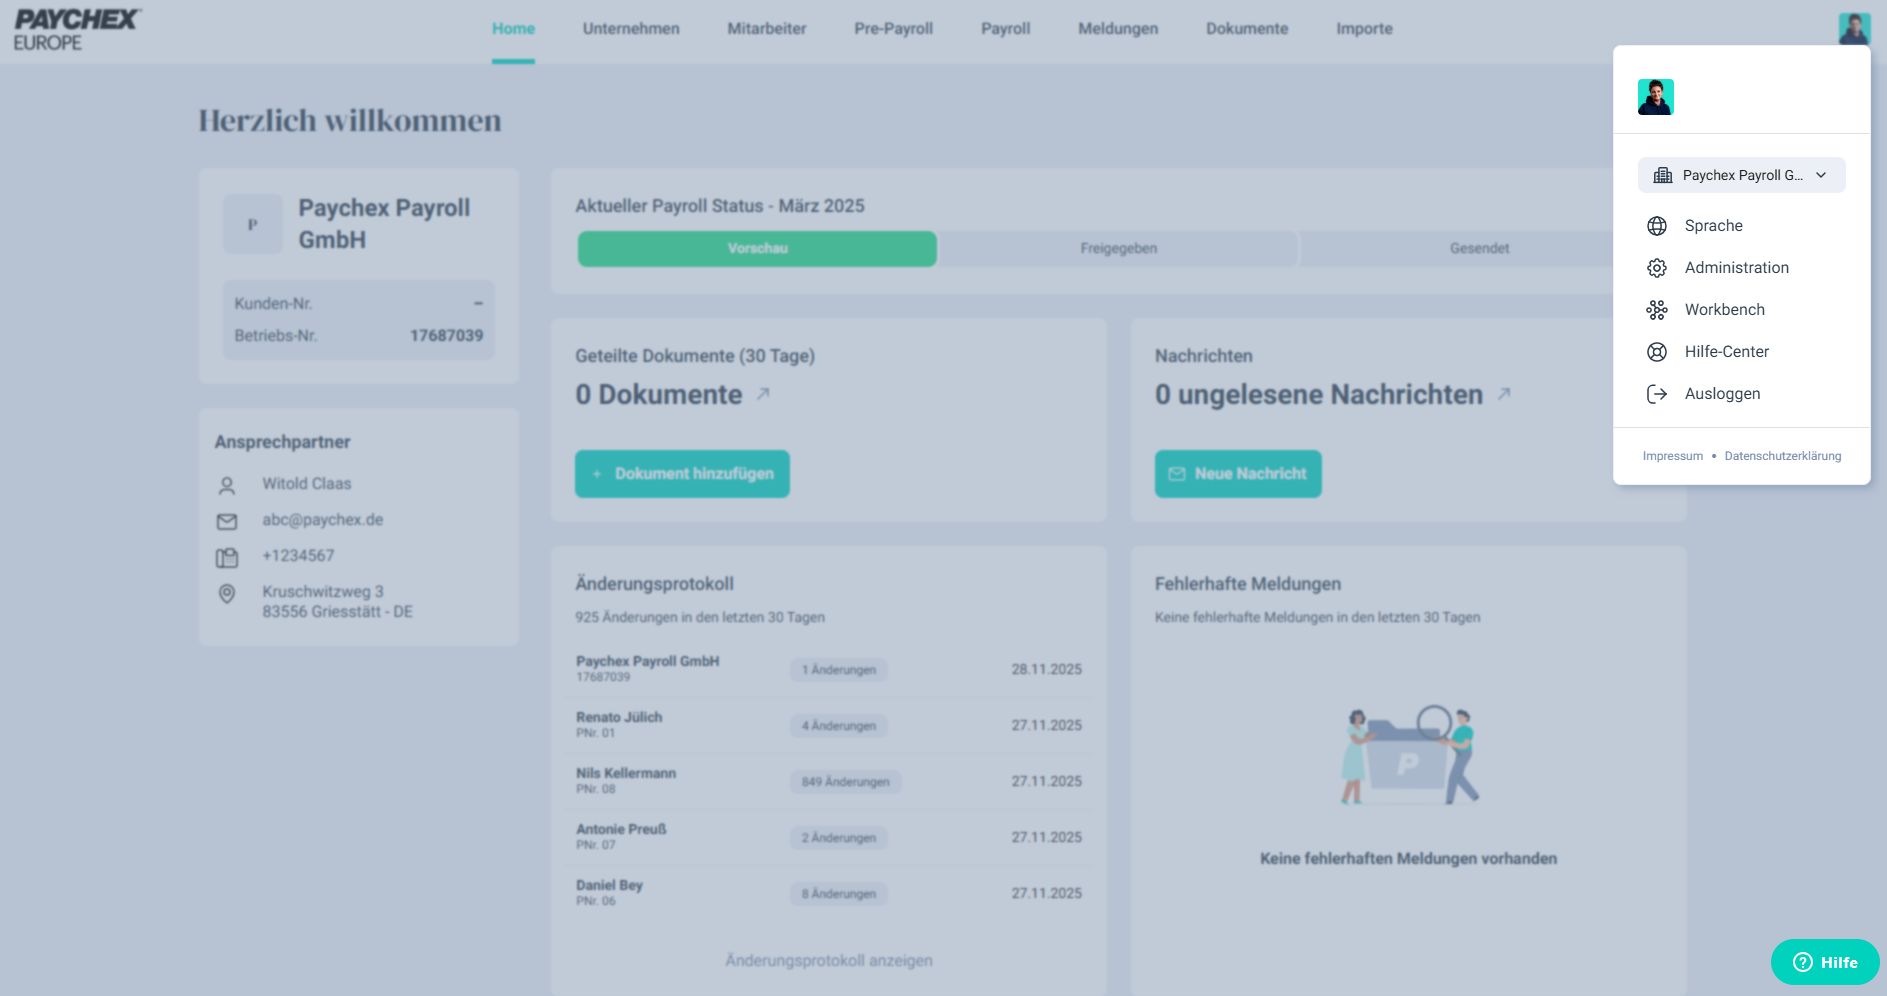Open the Datenschutzerklärung link

click(x=1782, y=456)
